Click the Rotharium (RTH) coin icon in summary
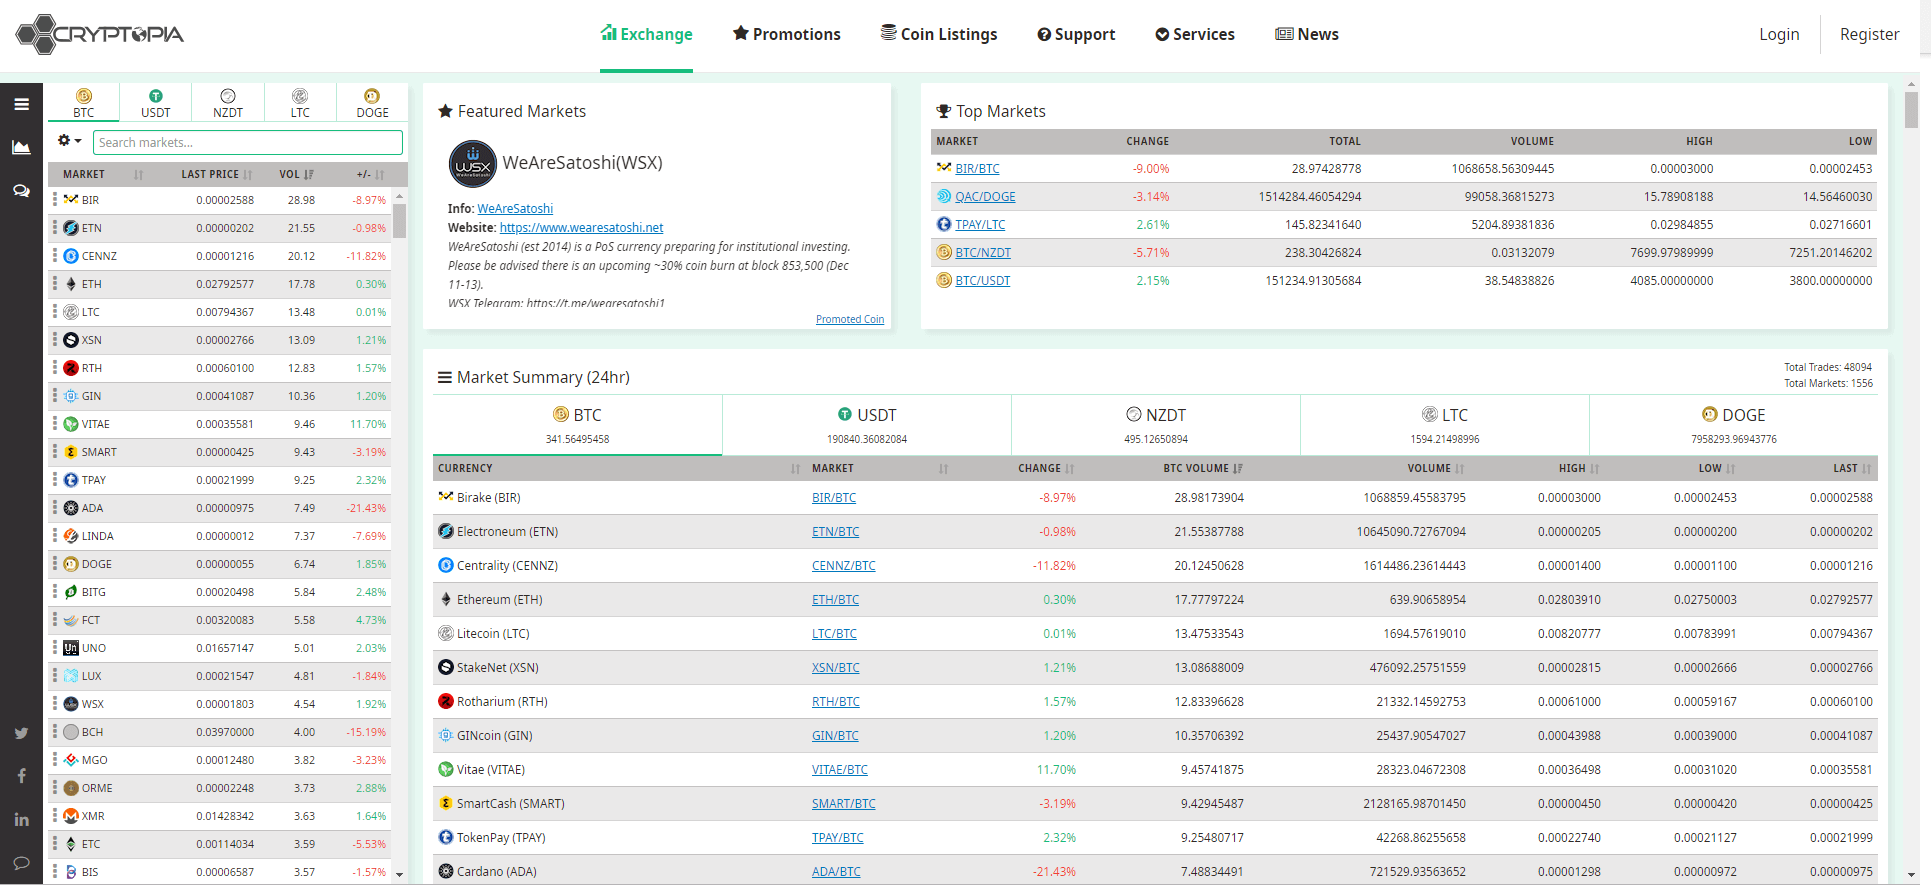Image resolution: width=1931 pixels, height=885 pixels. click(446, 701)
